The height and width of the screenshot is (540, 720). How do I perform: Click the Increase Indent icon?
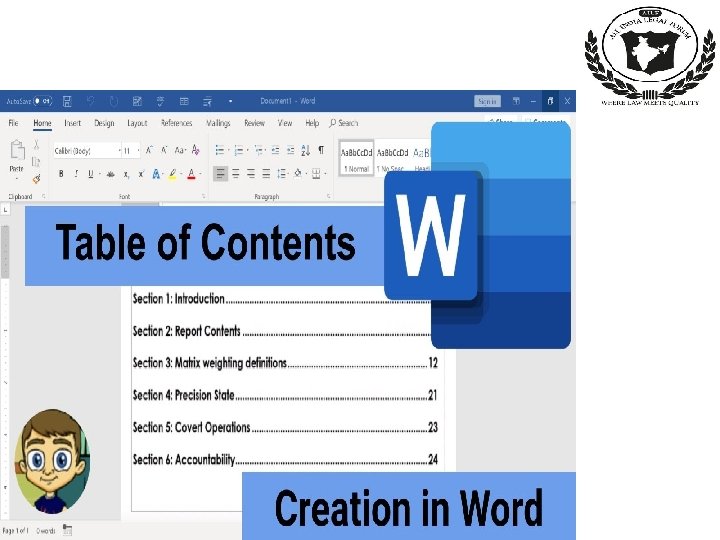point(291,150)
